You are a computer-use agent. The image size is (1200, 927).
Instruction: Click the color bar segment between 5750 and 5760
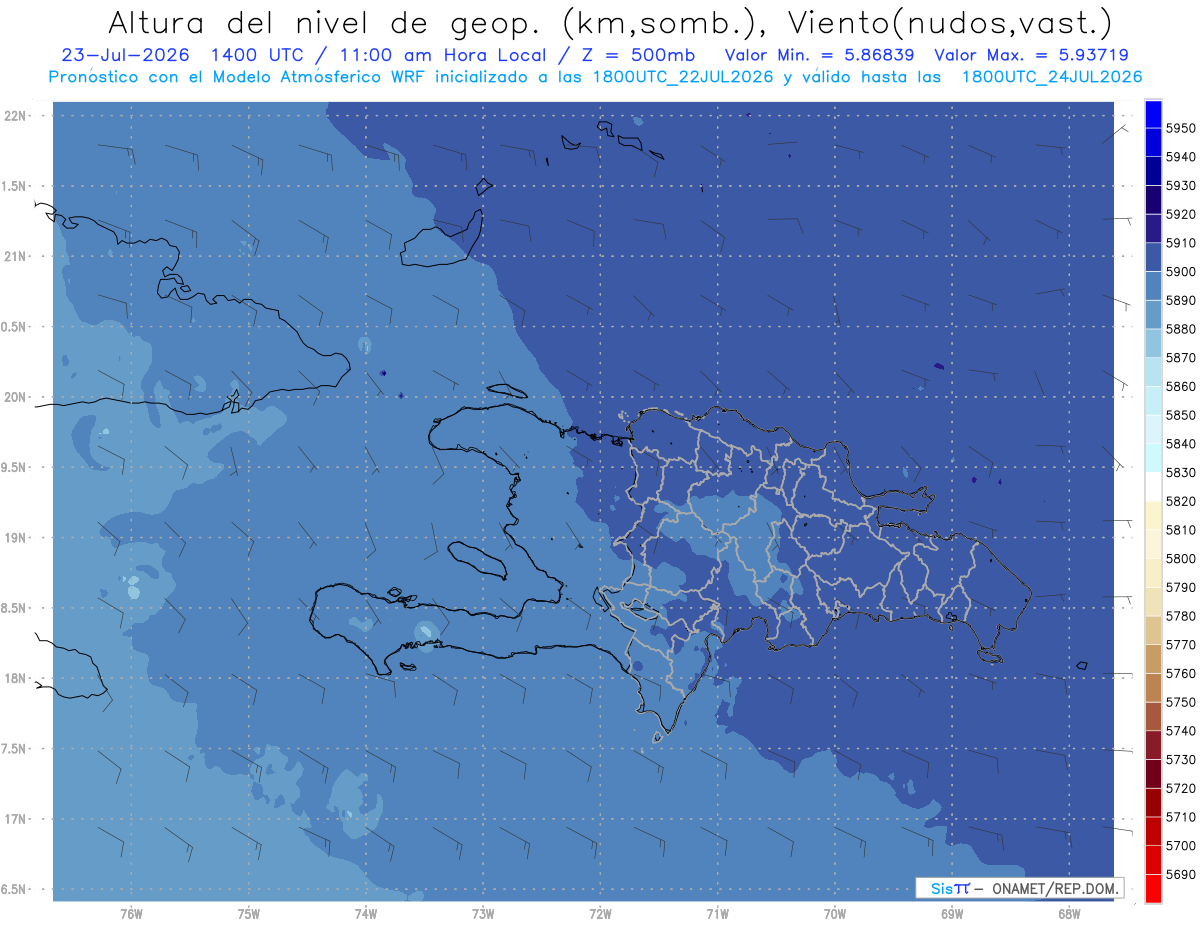[1153, 687]
